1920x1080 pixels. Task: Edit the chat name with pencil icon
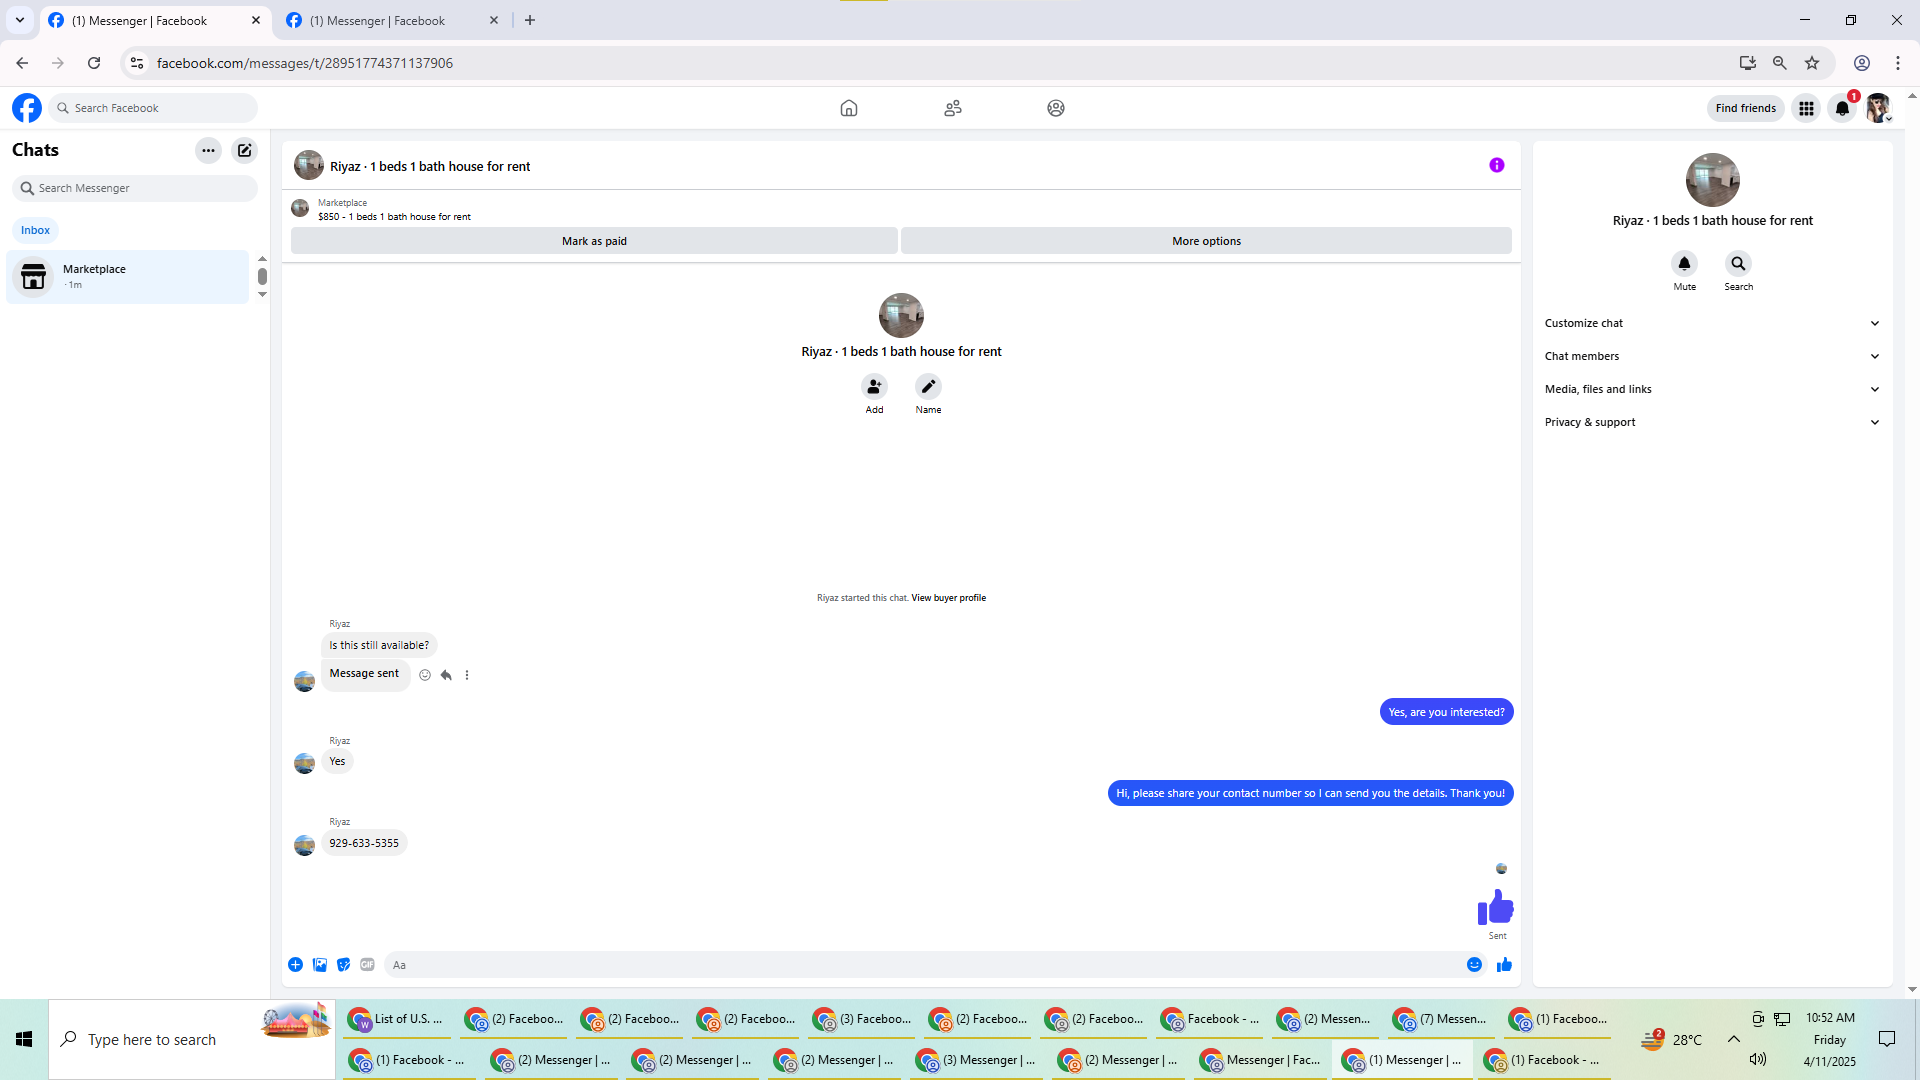(928, 386)
